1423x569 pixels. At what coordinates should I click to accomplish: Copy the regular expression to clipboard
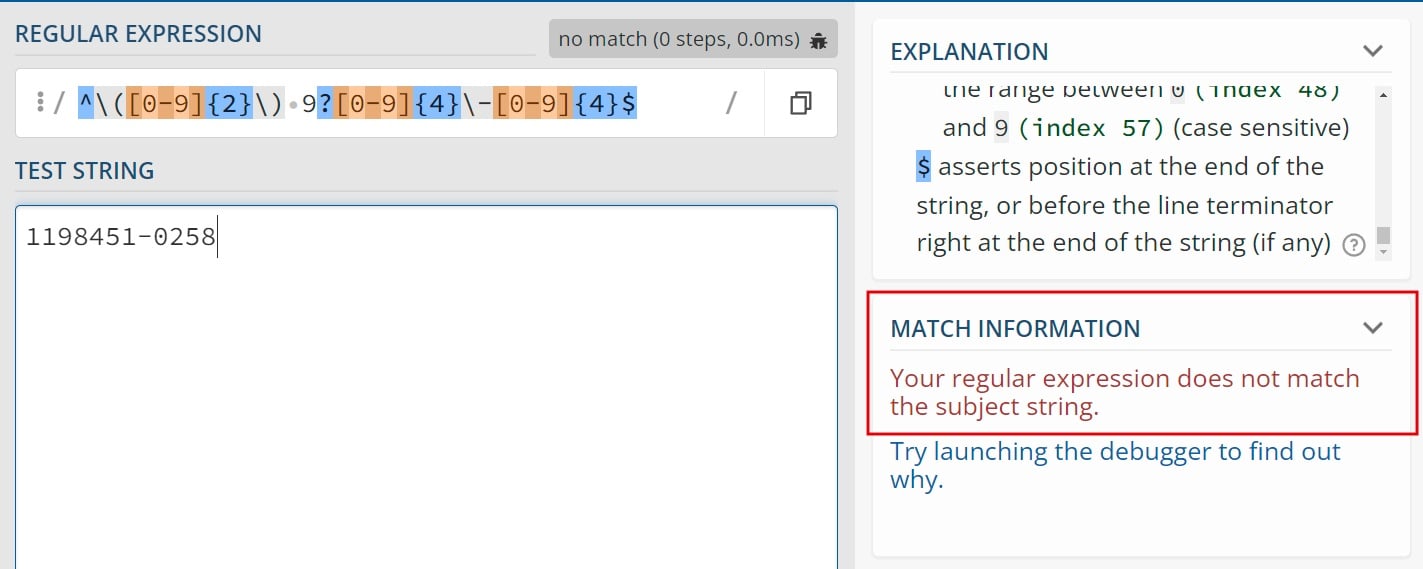pyautogui.click(x=800, y=103)
